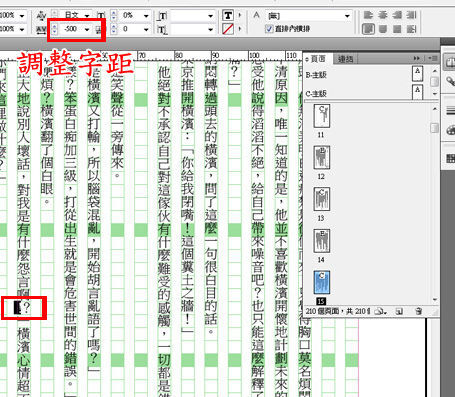Click the masters list scroll up arrow
The image size is (455, 397).
(434, 70)
